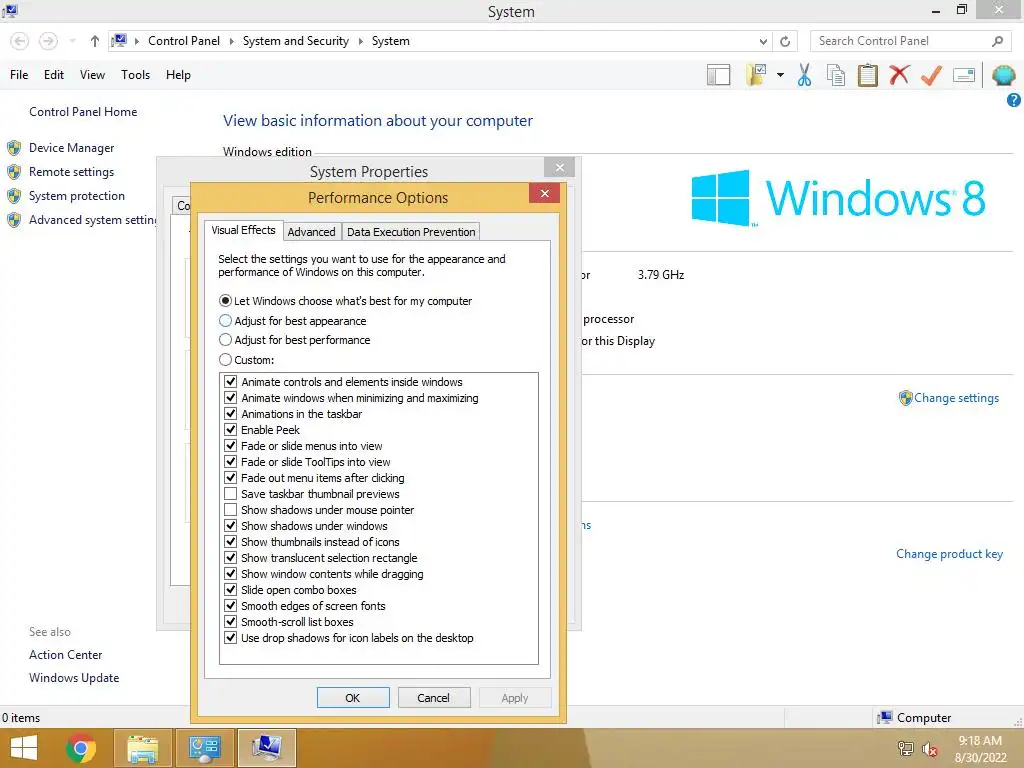Open the folder options dropdown arrow
This screenshot has height=768, width=1024.
point(780,75)
